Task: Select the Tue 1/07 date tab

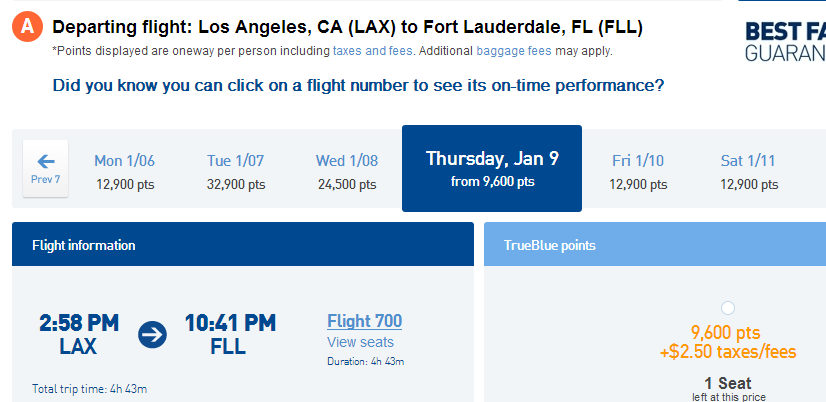Action: pyautogui.click(x=235, y=172)
